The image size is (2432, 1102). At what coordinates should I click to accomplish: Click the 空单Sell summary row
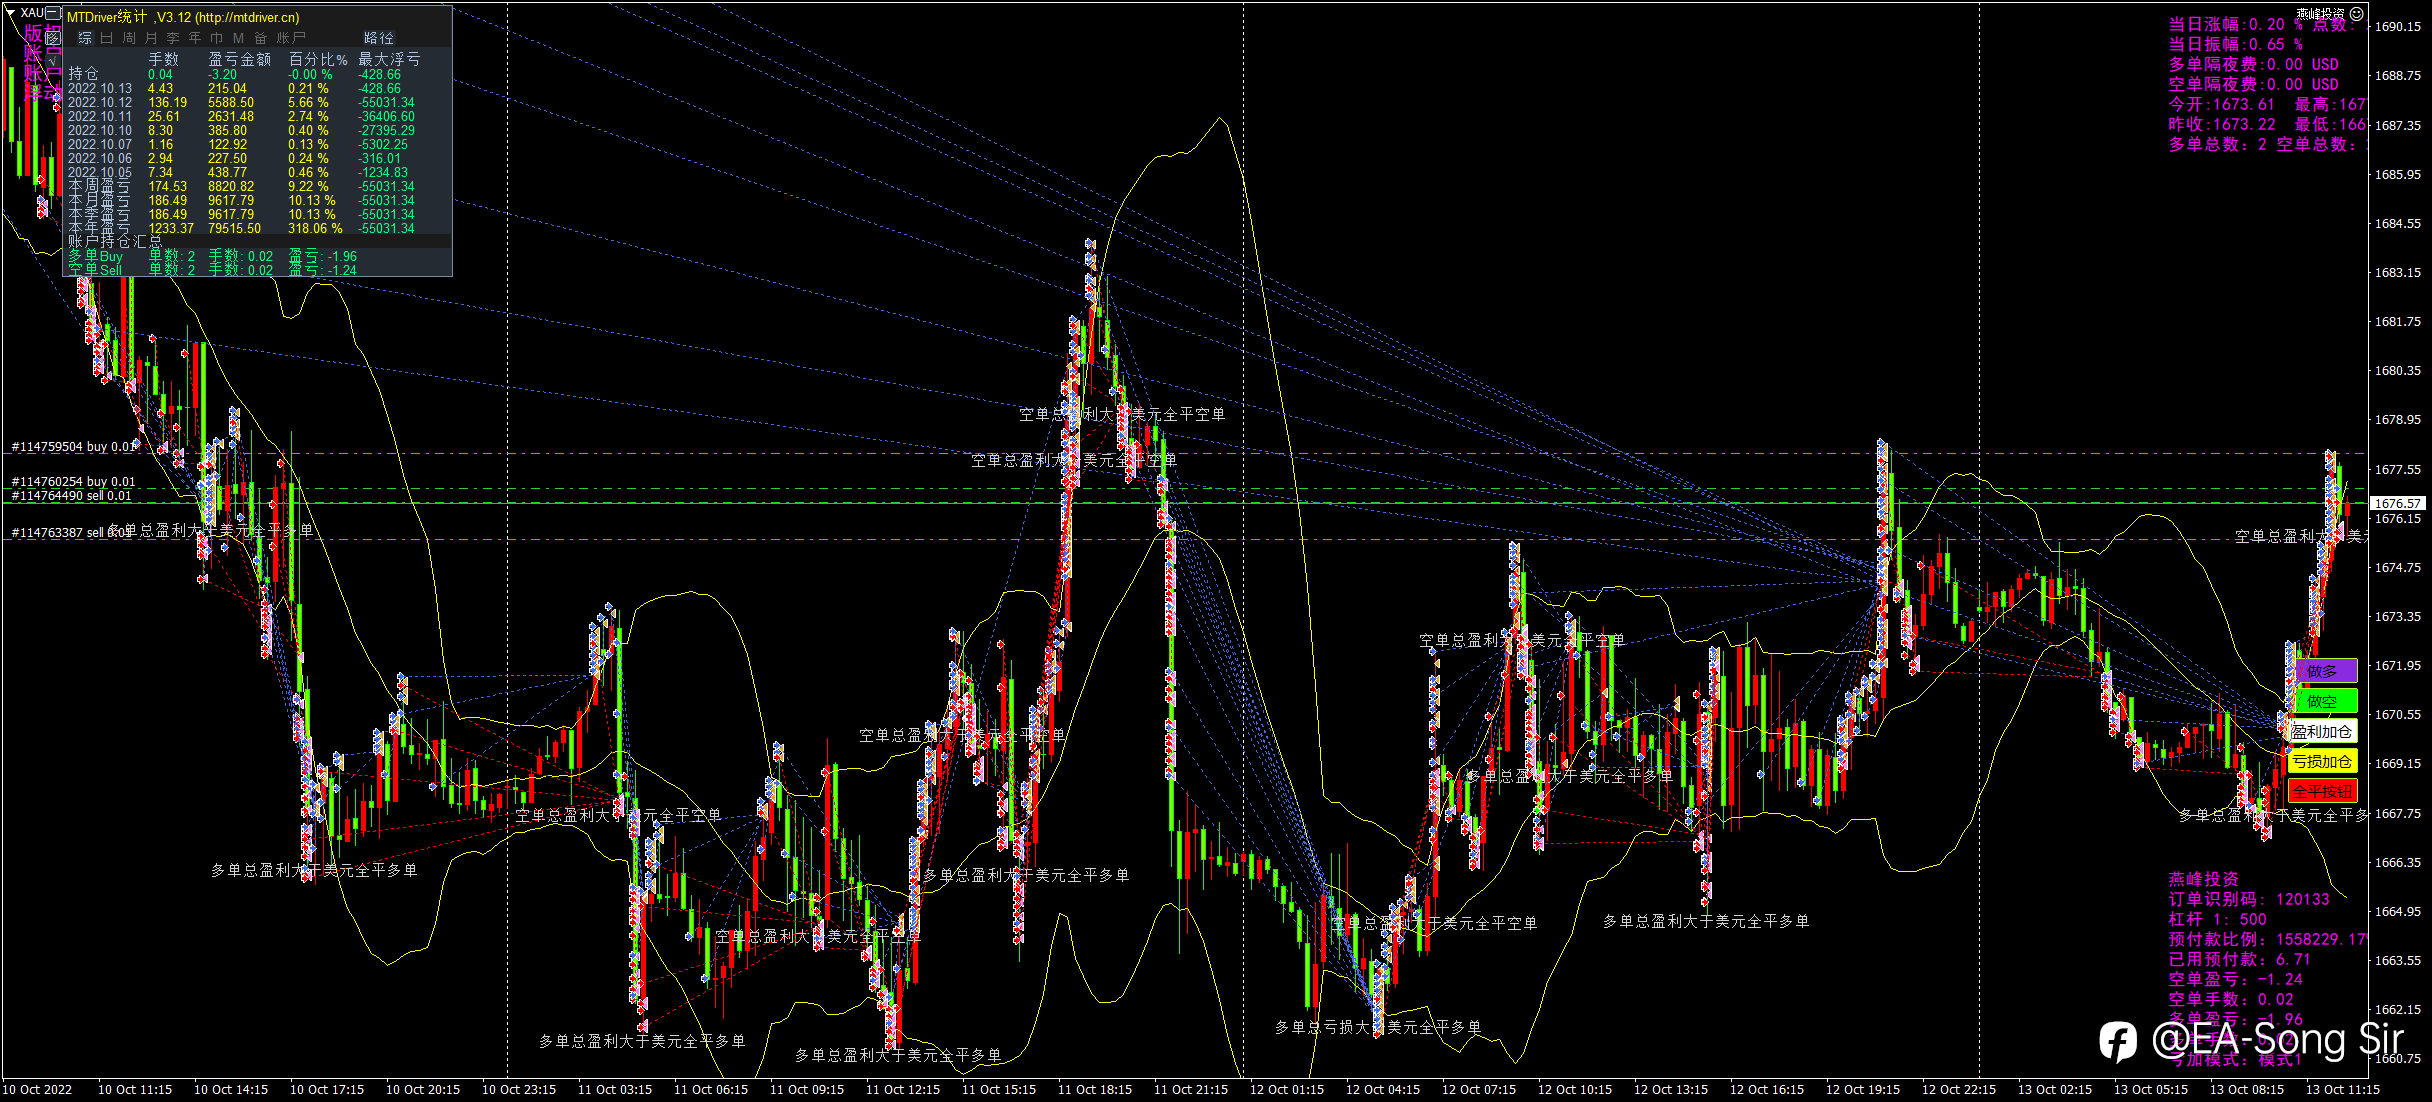[212, 271]
